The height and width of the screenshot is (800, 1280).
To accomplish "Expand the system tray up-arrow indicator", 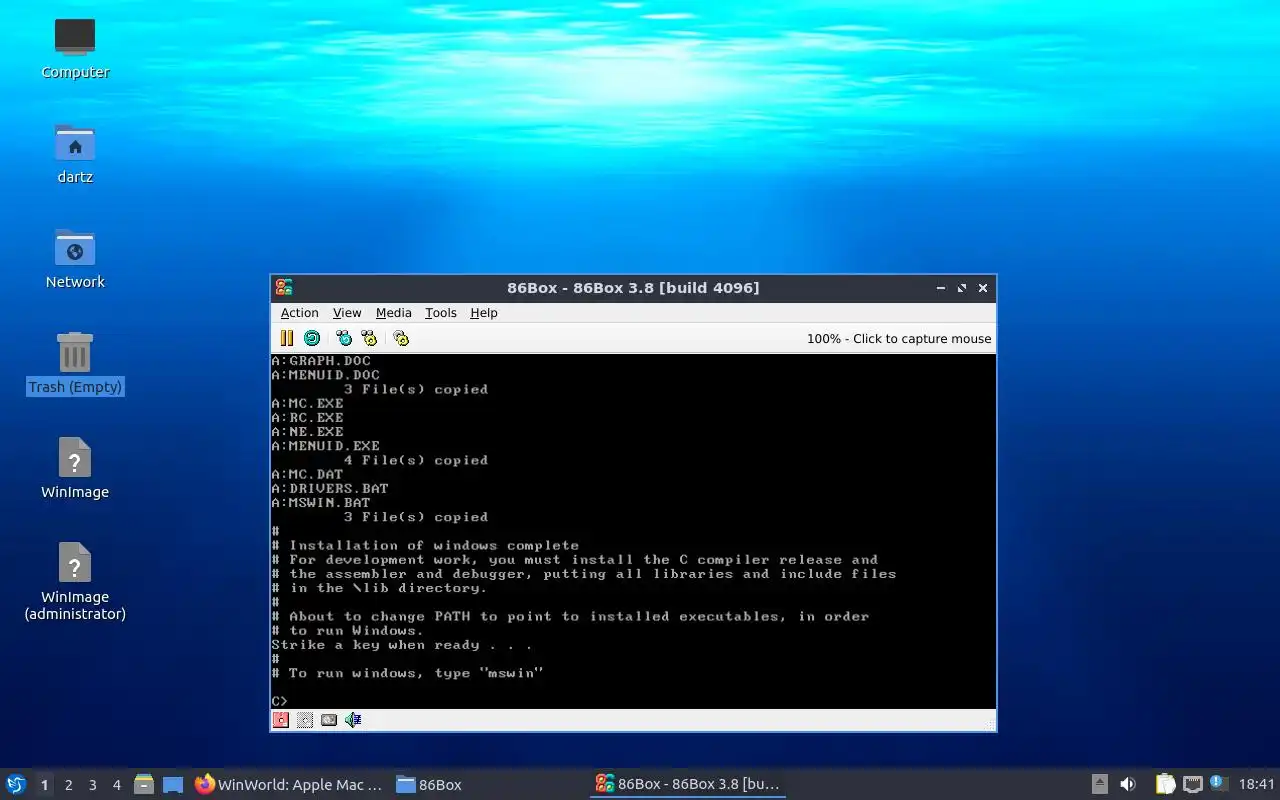I will [x=1099, y=785].
